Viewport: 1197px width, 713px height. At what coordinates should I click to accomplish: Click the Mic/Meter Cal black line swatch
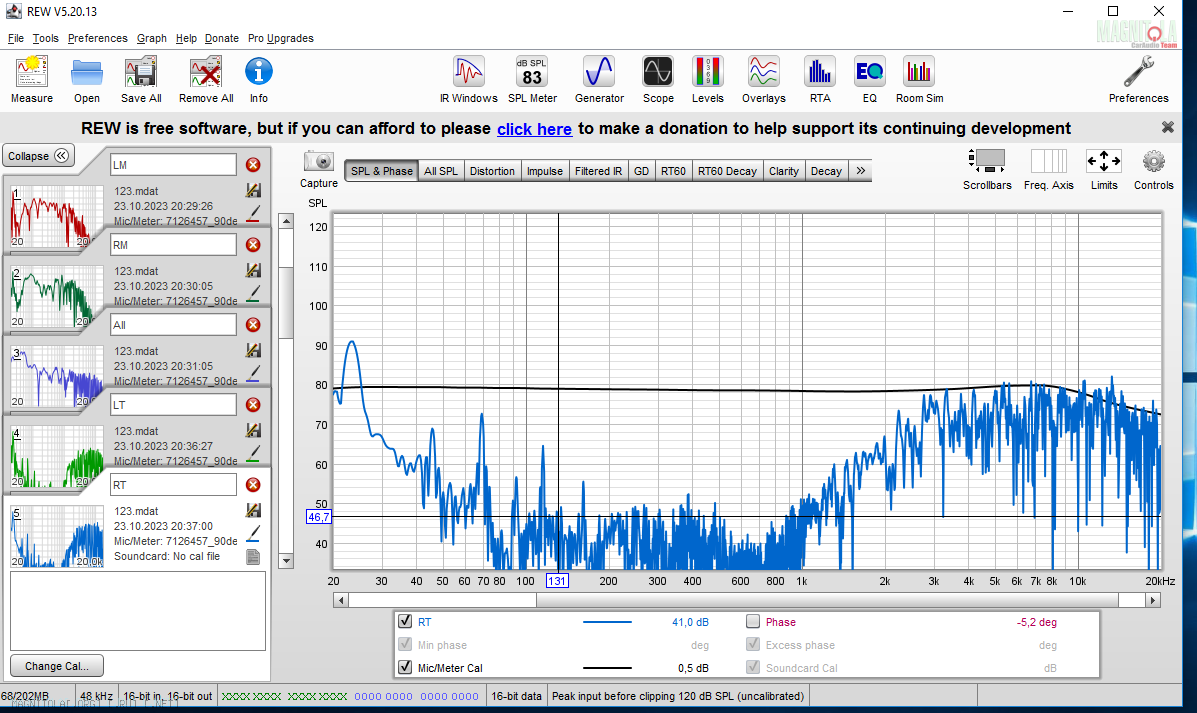coord(607,668)
